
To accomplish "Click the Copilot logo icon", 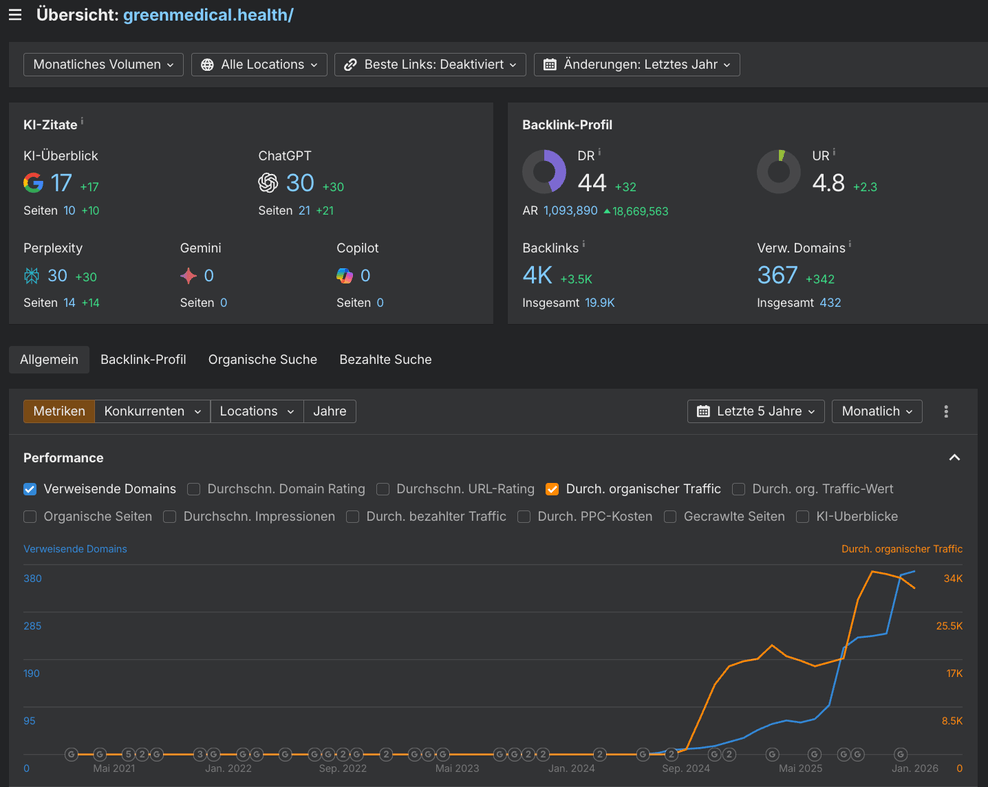I will 345,276.
